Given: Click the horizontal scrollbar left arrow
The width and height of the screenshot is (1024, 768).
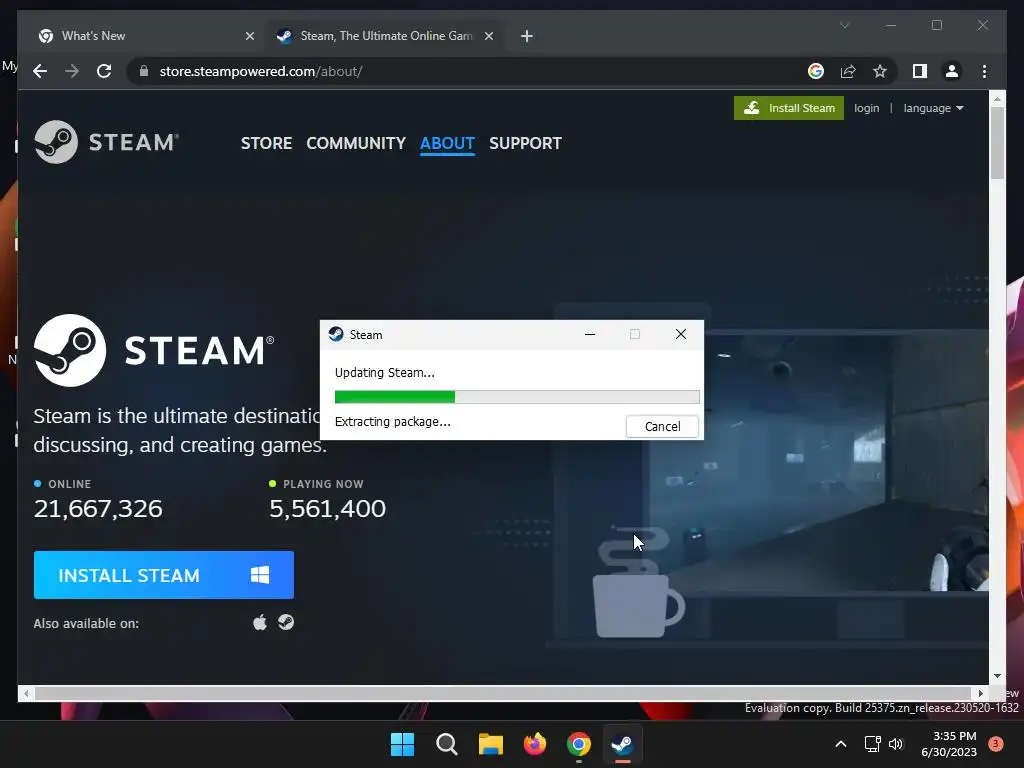Looking at the screenshot, I should click(25, 693).
